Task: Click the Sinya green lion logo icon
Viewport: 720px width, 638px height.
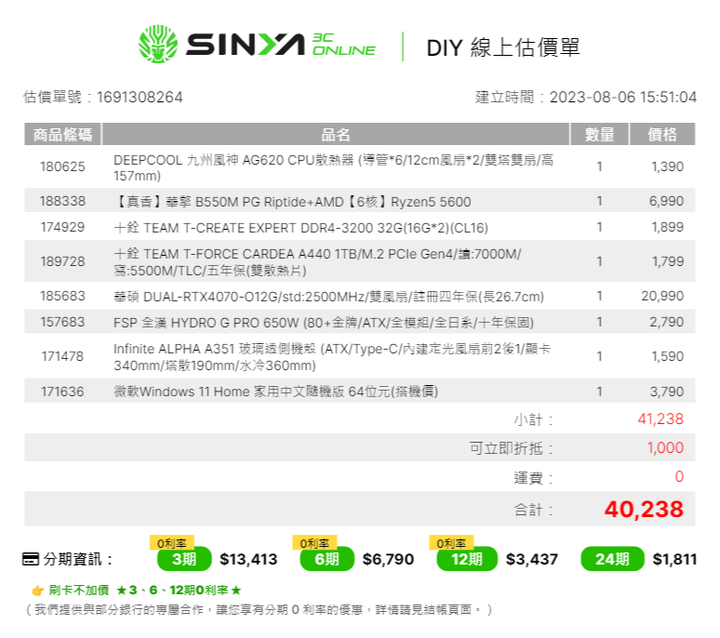Action: point(158,44)
